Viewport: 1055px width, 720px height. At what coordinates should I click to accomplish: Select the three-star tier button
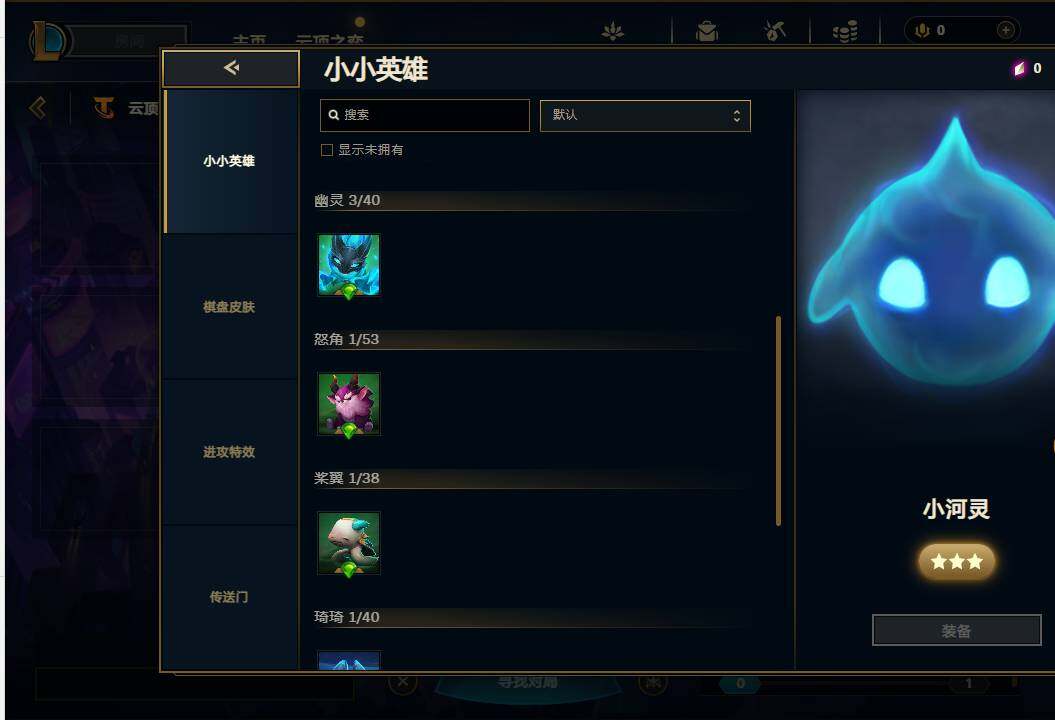point(956,561)
